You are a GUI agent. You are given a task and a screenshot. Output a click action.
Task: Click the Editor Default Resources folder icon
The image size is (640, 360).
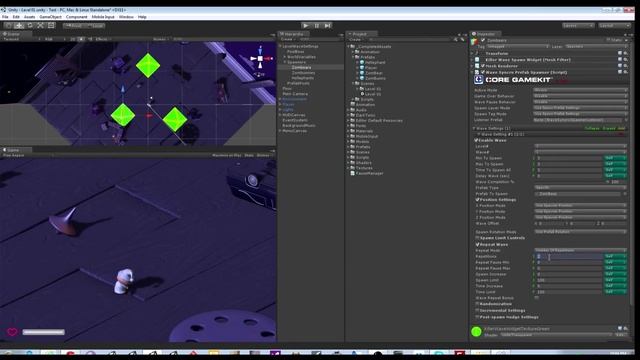[353, 120]
